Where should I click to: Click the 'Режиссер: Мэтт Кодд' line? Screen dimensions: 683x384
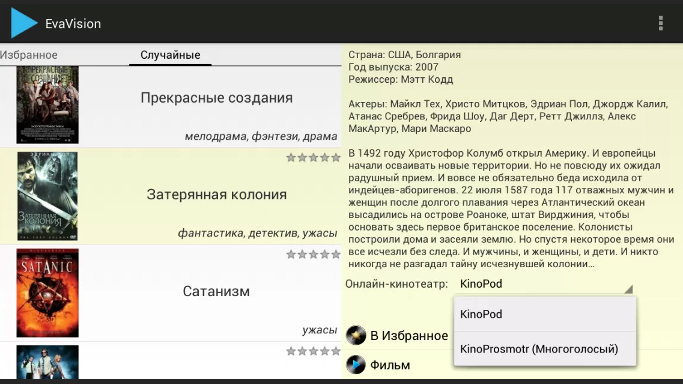pos(401,80)
